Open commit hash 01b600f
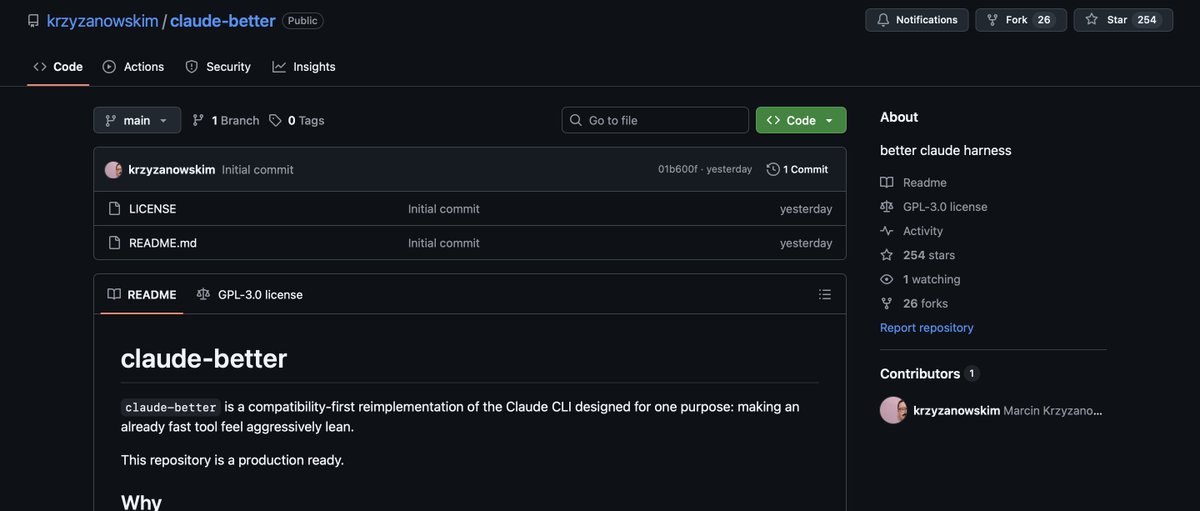Viewport: 1200px width, 511px height. (x=678, y=170)
